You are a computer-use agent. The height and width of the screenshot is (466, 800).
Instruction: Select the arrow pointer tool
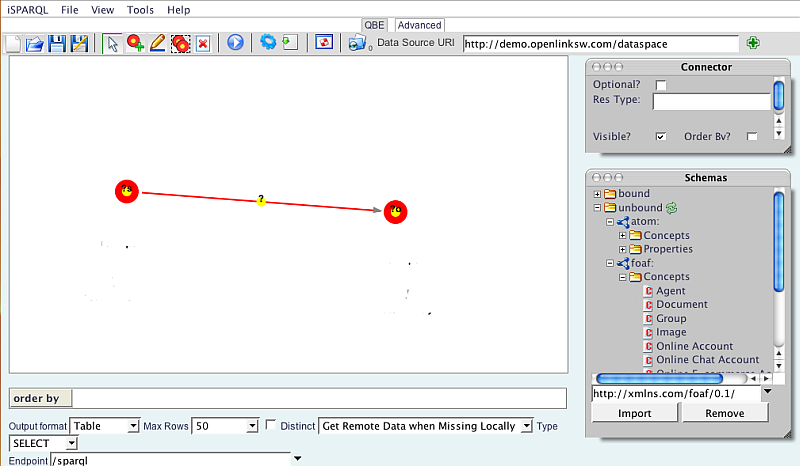(x=112, y=43)
